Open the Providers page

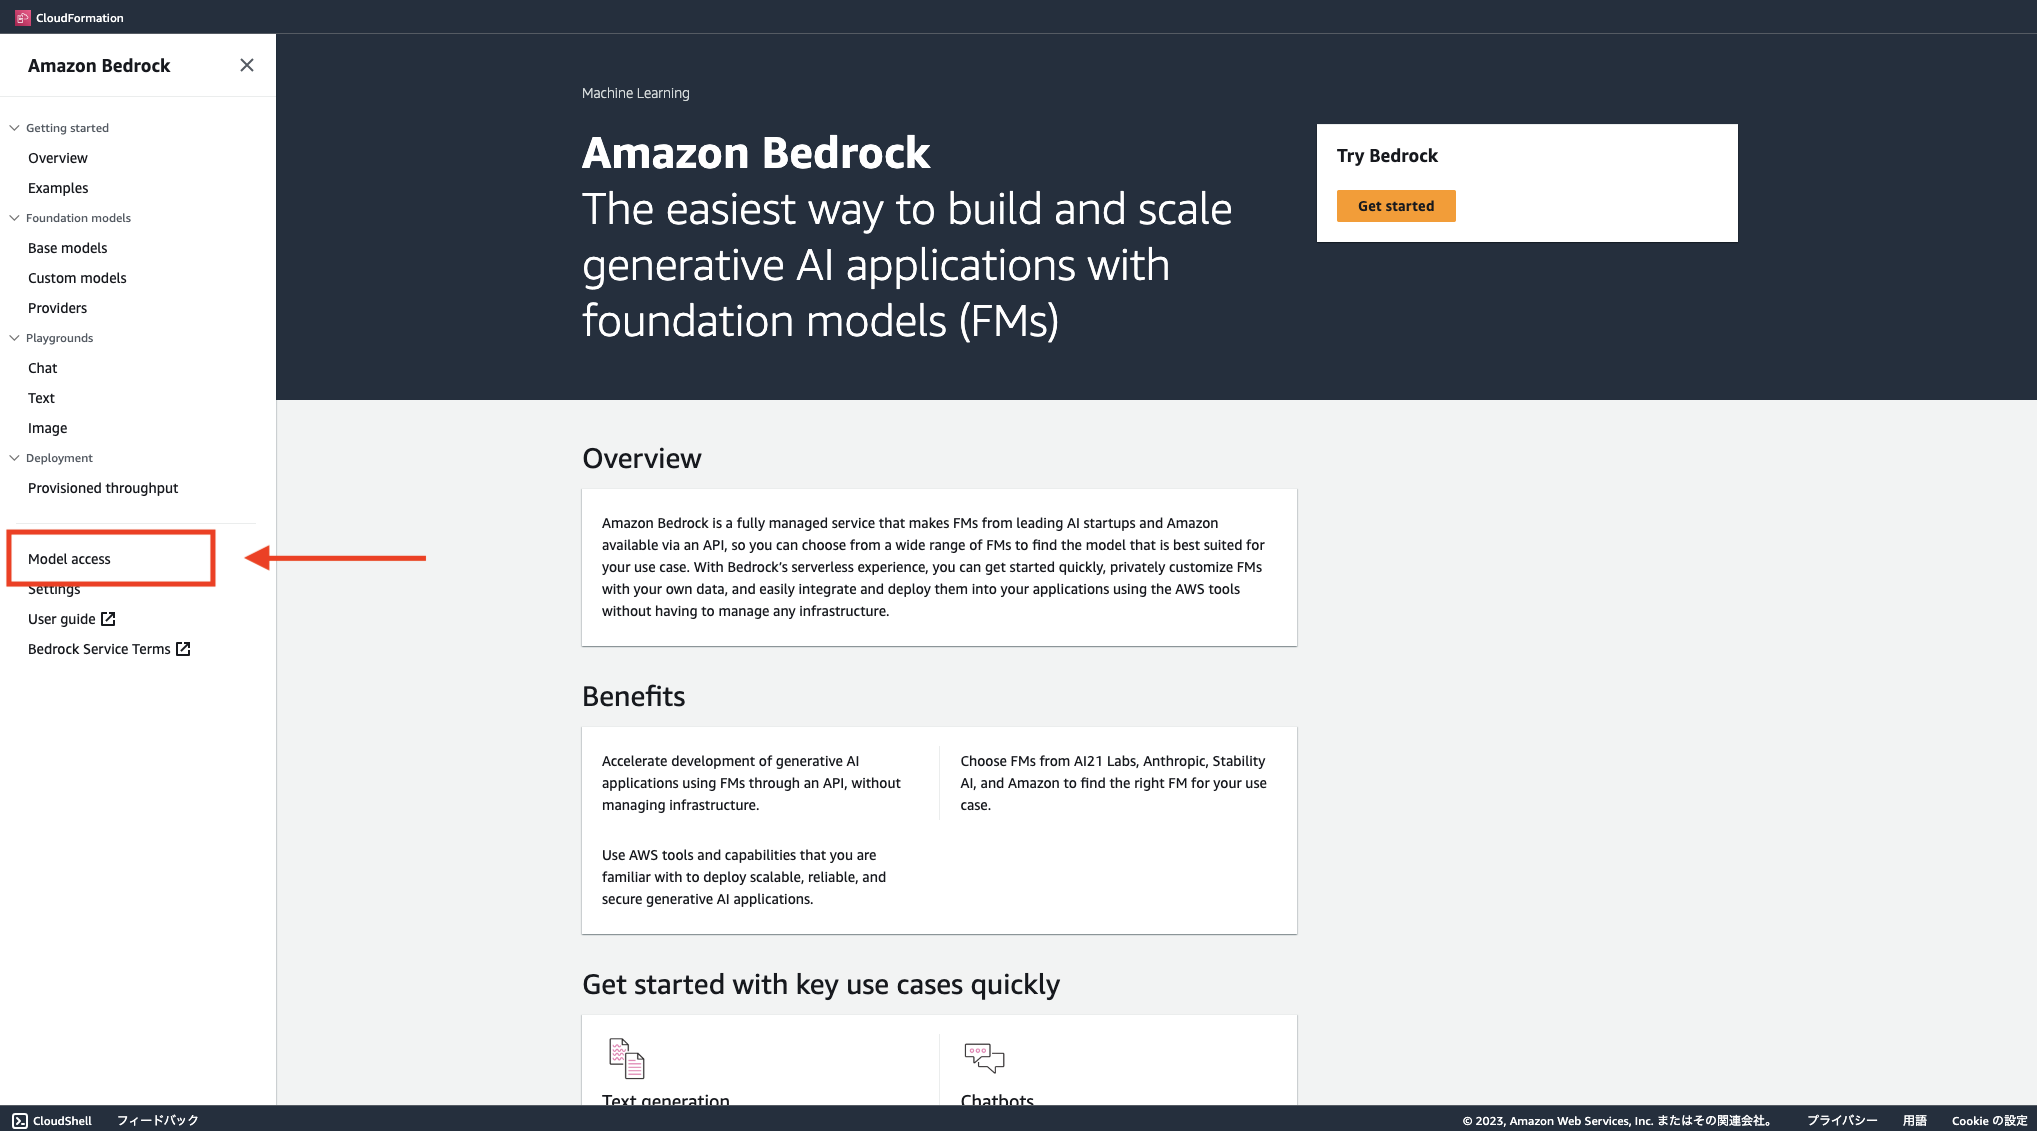coord(57,308)
